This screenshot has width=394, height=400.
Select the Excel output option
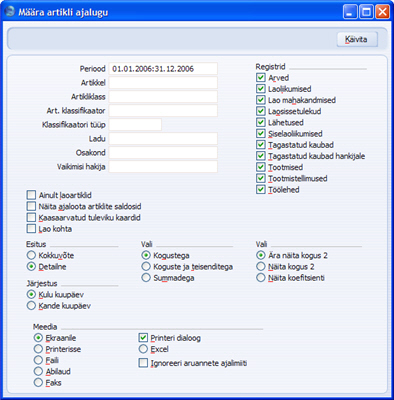pyautogui.click(x=143, y=349)
